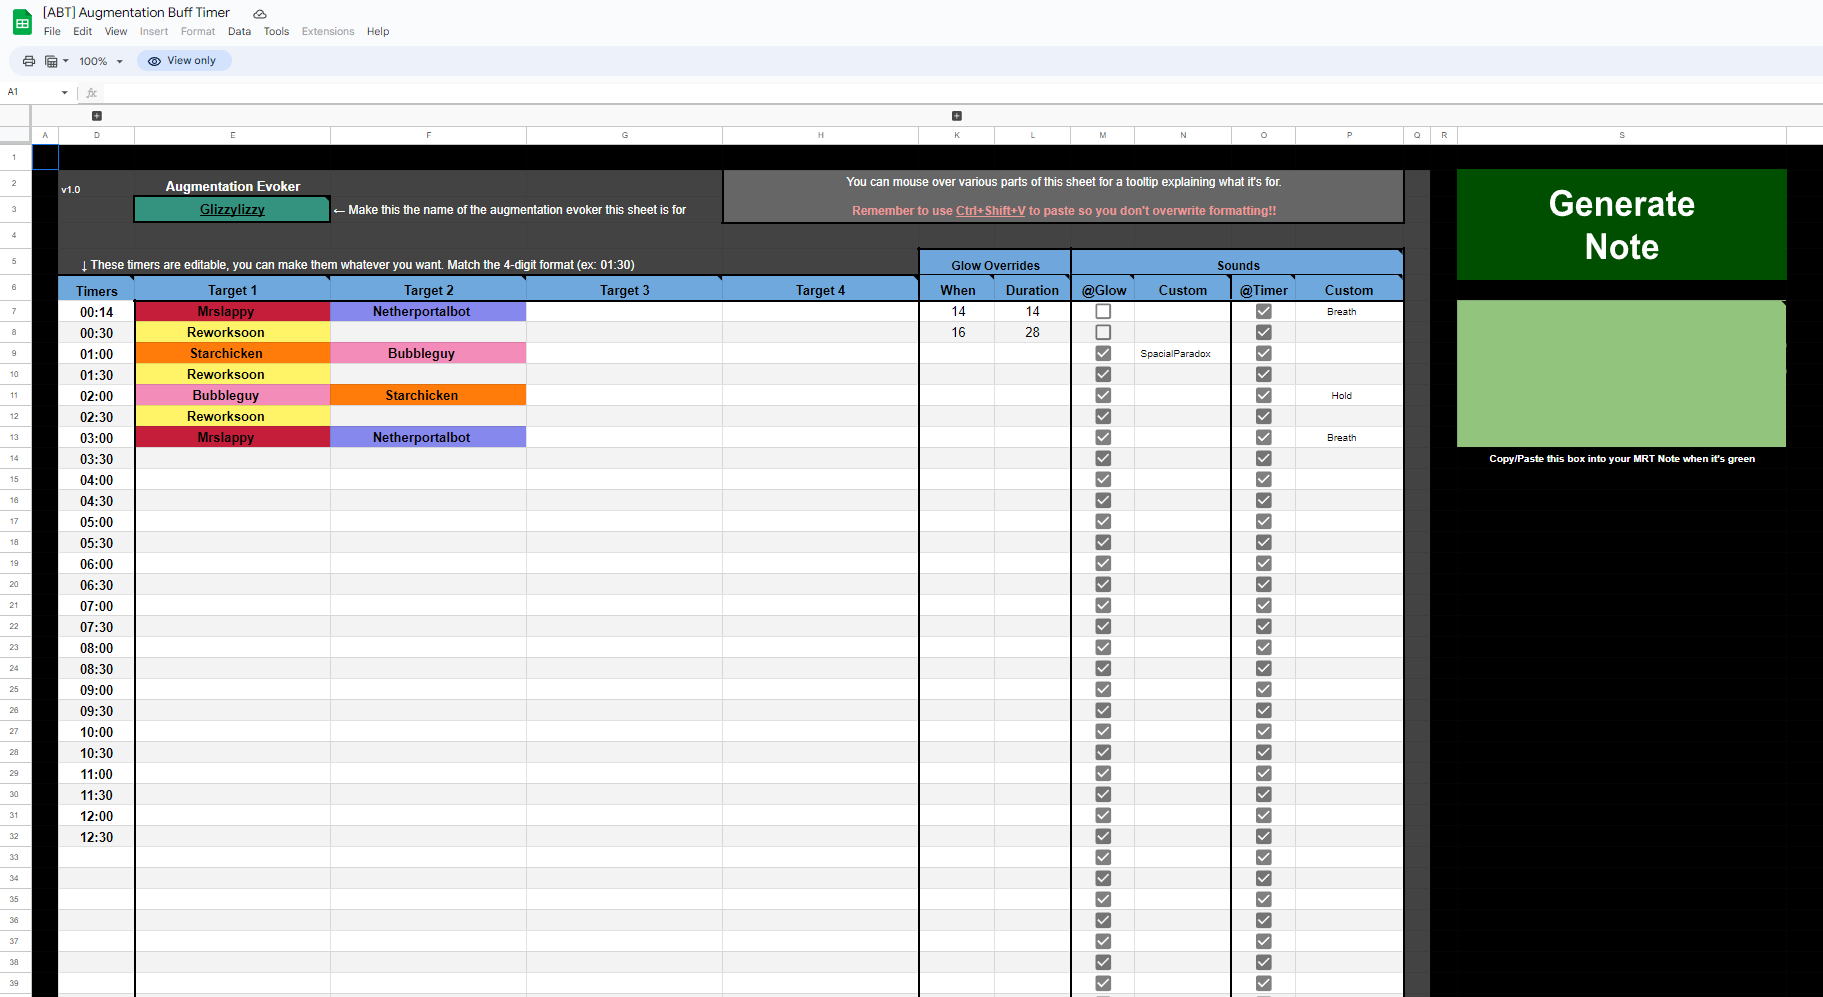Click the Netherportalbot cell at 03:00

pyautogui.click(x=428, y=437)
